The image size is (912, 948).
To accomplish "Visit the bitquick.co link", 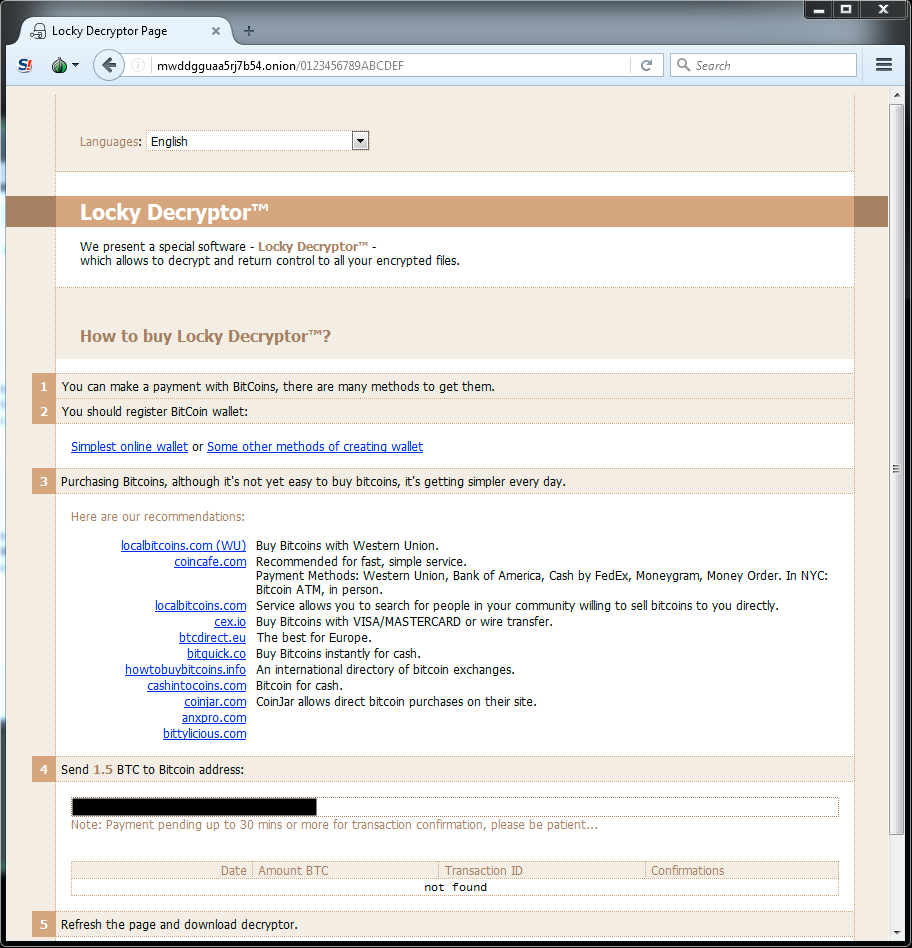I will coord(216,654).
